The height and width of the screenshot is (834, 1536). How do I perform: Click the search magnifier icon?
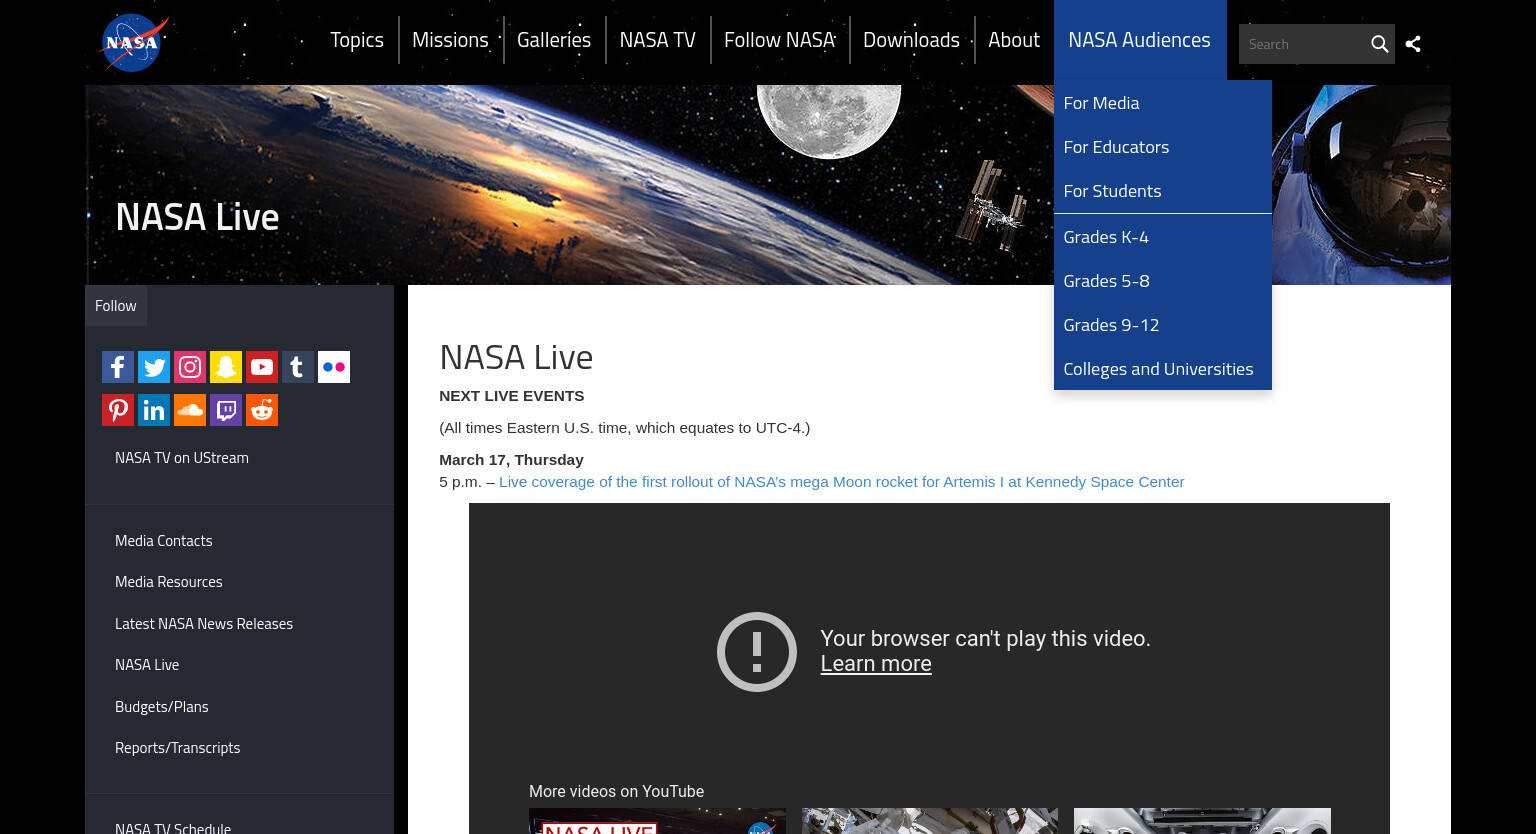tap(1379, 44)
